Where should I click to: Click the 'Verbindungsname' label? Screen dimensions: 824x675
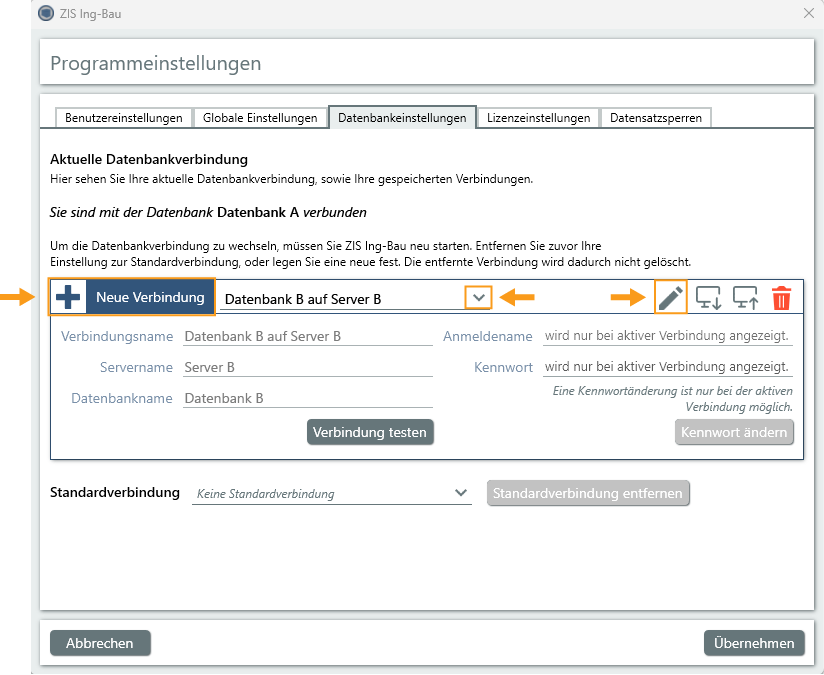point(117,336)
